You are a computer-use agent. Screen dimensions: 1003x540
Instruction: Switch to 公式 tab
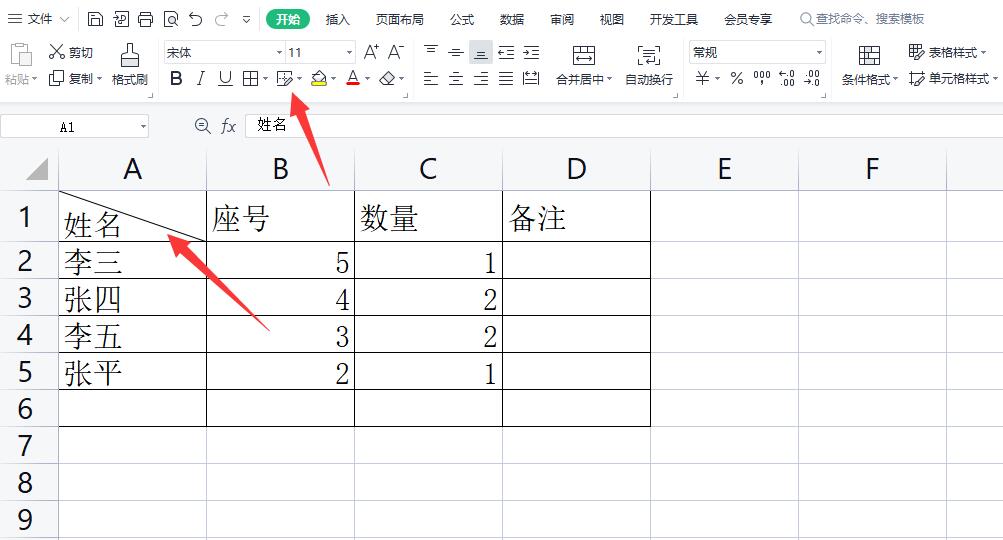[x=462, y=20]
